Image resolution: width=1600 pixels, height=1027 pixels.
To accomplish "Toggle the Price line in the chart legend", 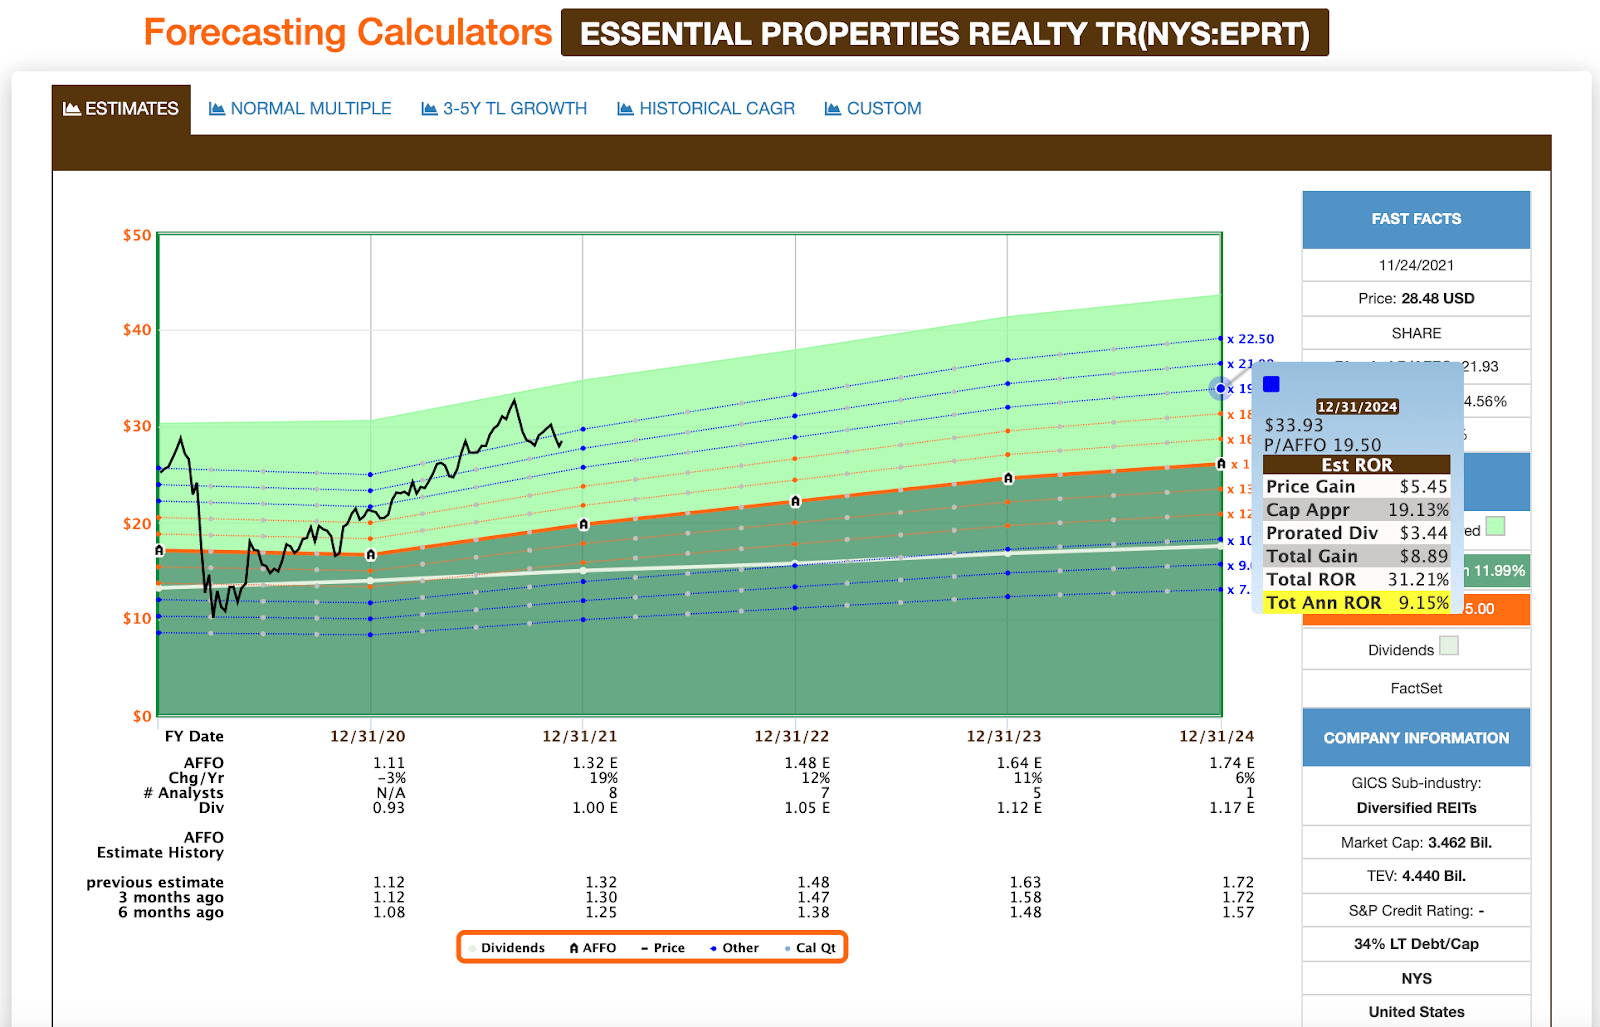I will tap(663, 948).
